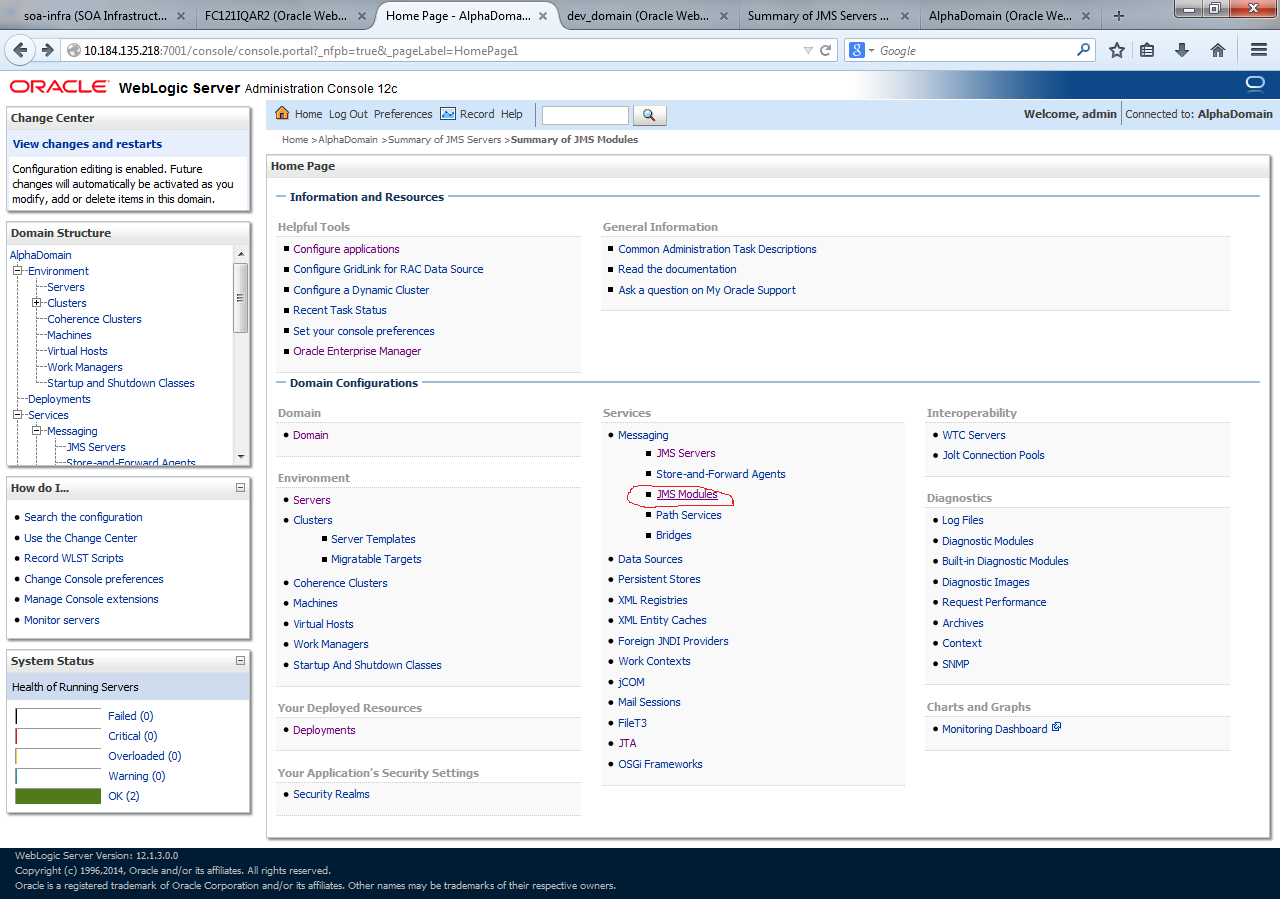Collapse the Messaging tree node

(x=36, y=431)
